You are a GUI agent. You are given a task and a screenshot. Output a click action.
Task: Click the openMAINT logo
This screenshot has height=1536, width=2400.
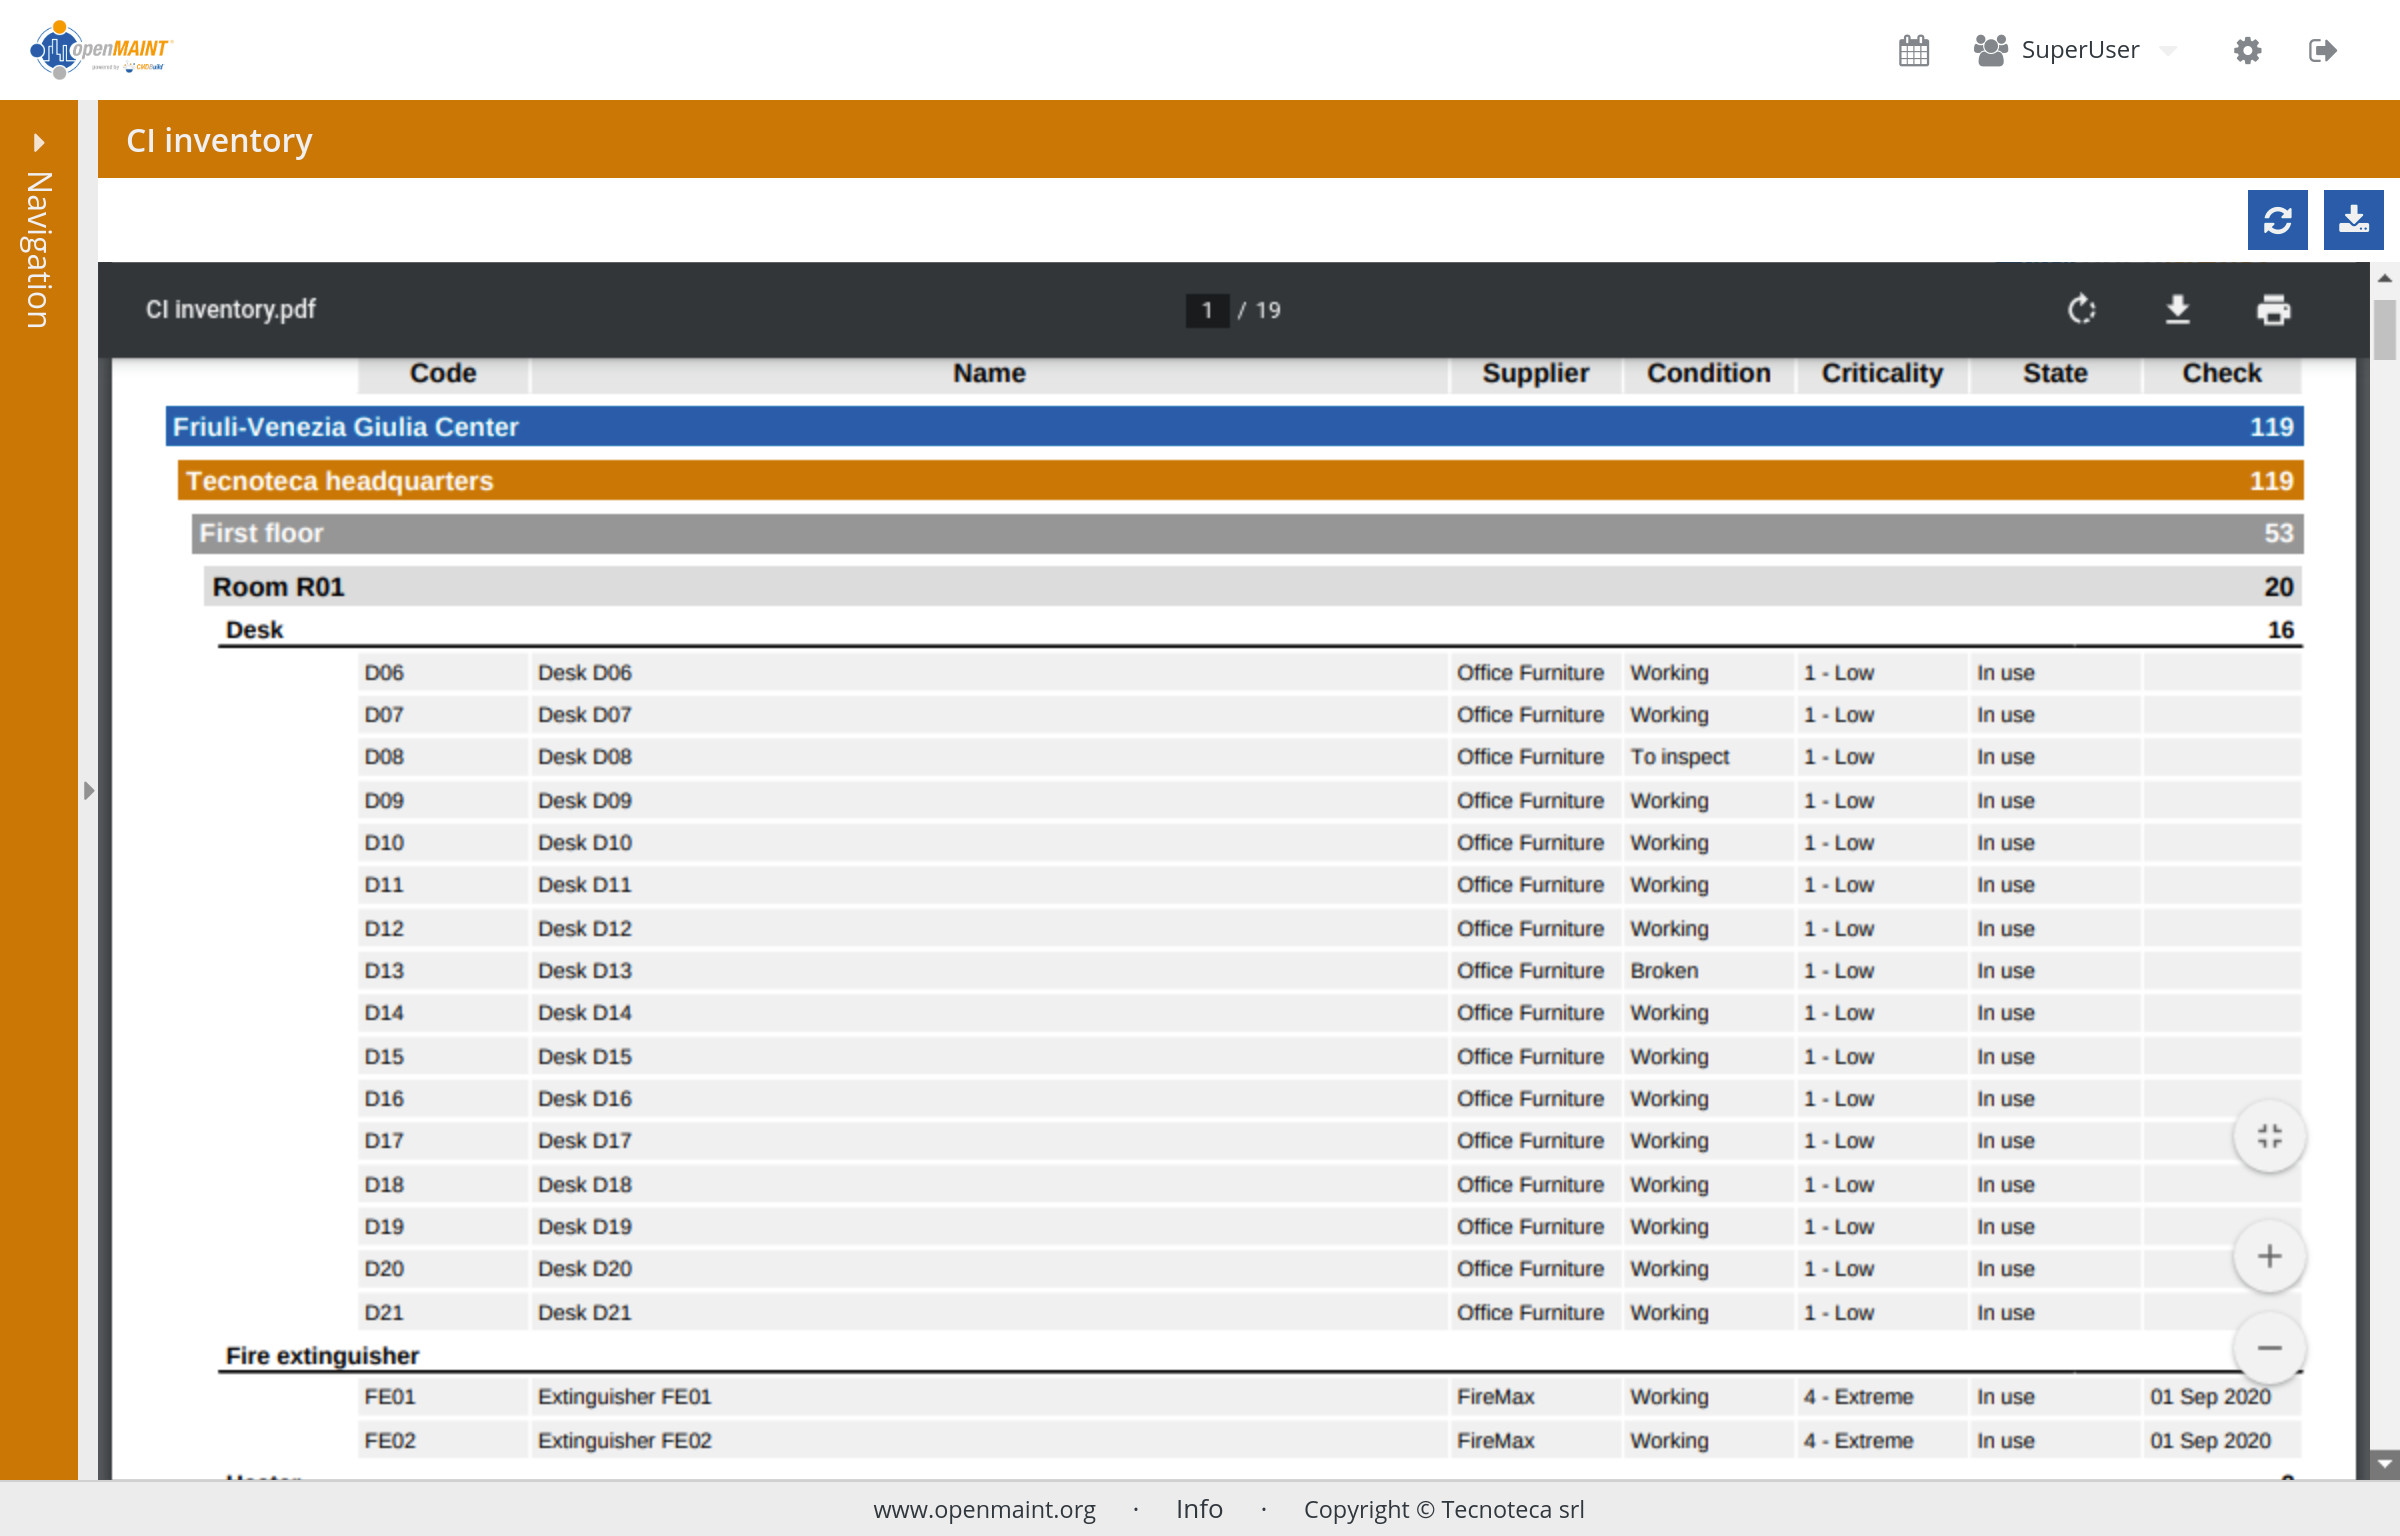102,50
